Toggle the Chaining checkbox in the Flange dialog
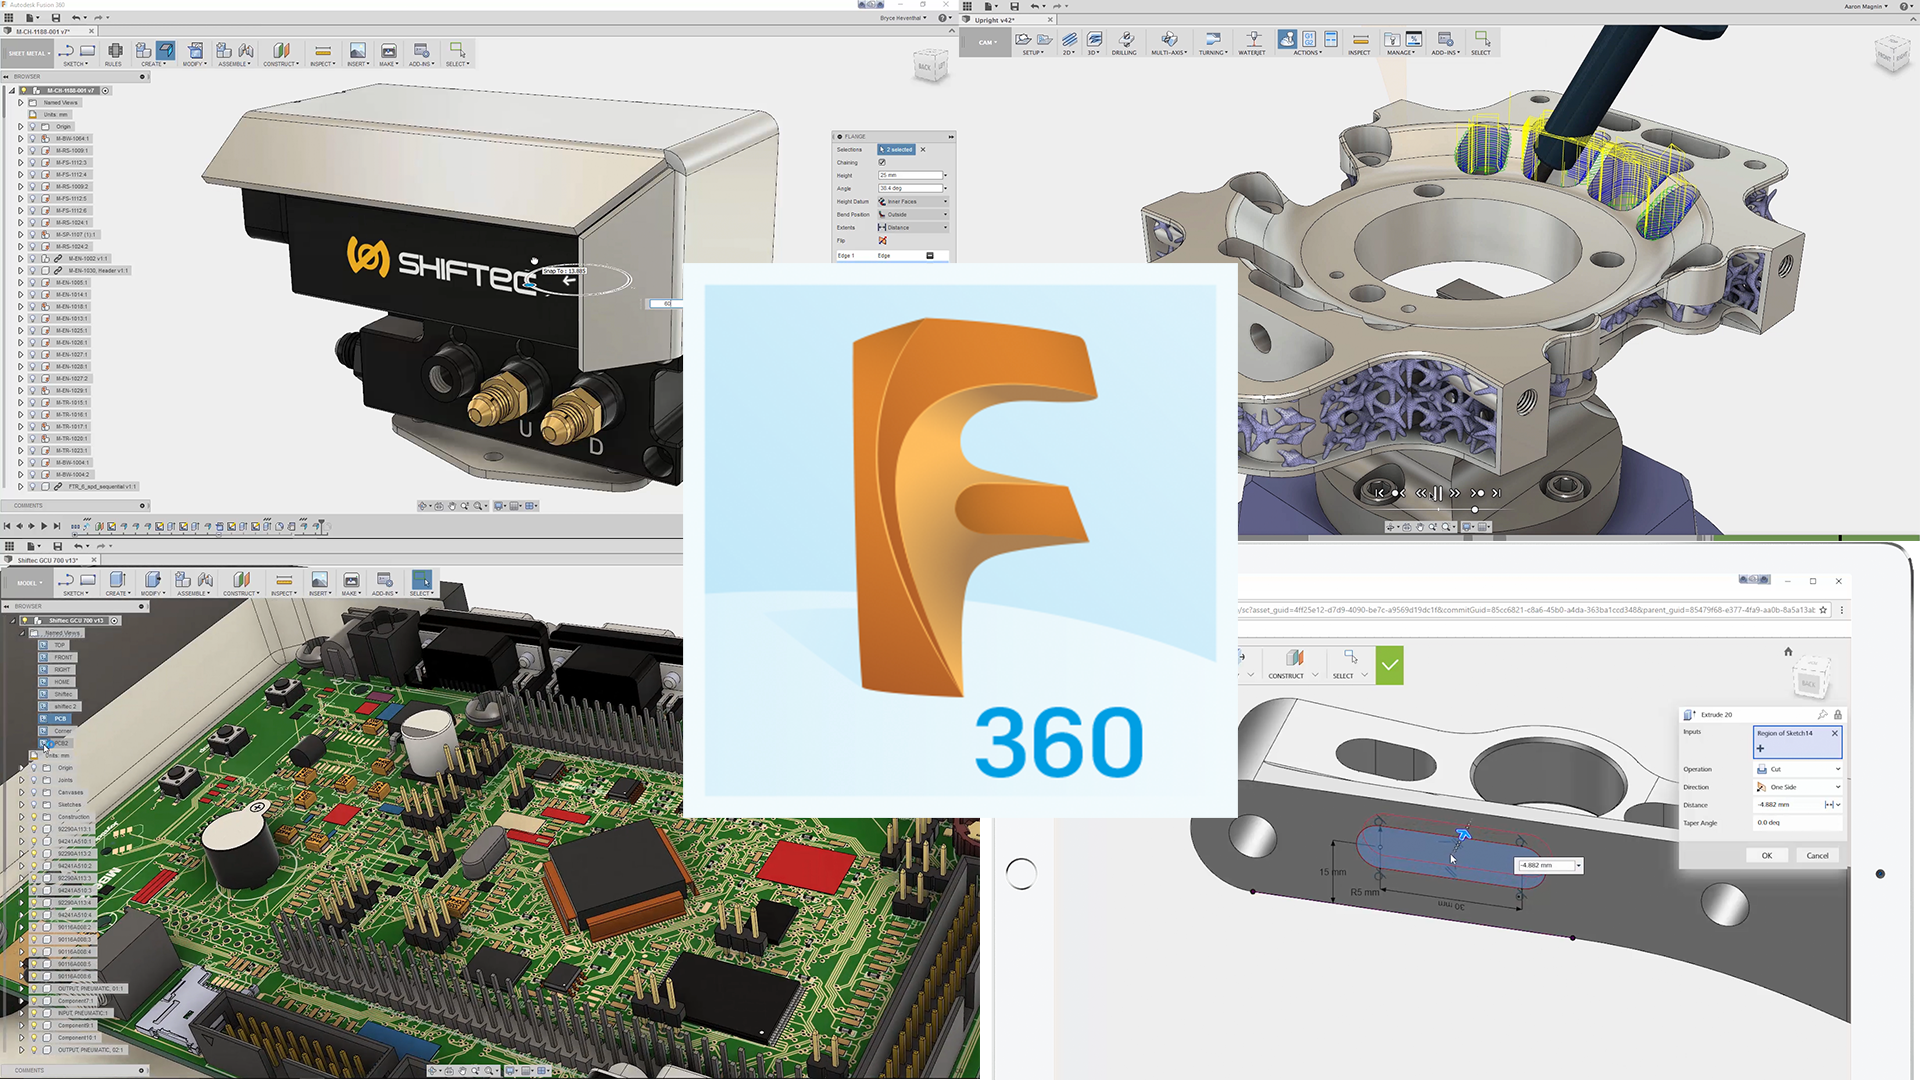The height and width of the screenshot is (1080, 1920). pos(882,162)
